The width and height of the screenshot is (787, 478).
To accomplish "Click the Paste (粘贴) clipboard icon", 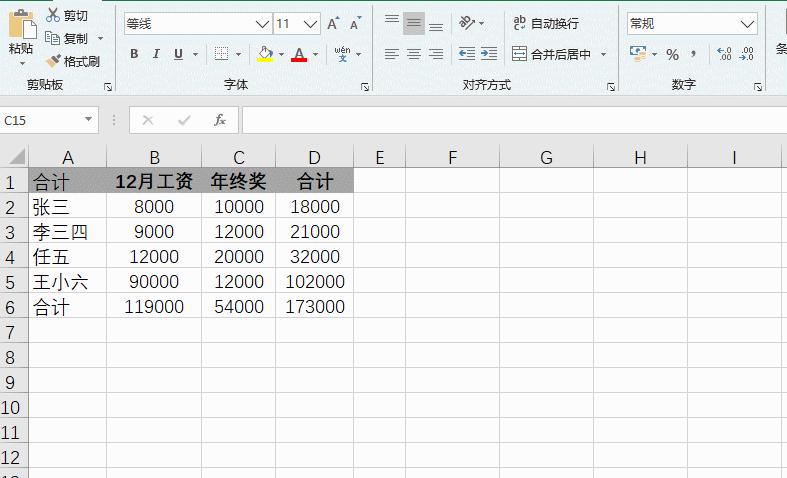I will (x=22, y=24).
